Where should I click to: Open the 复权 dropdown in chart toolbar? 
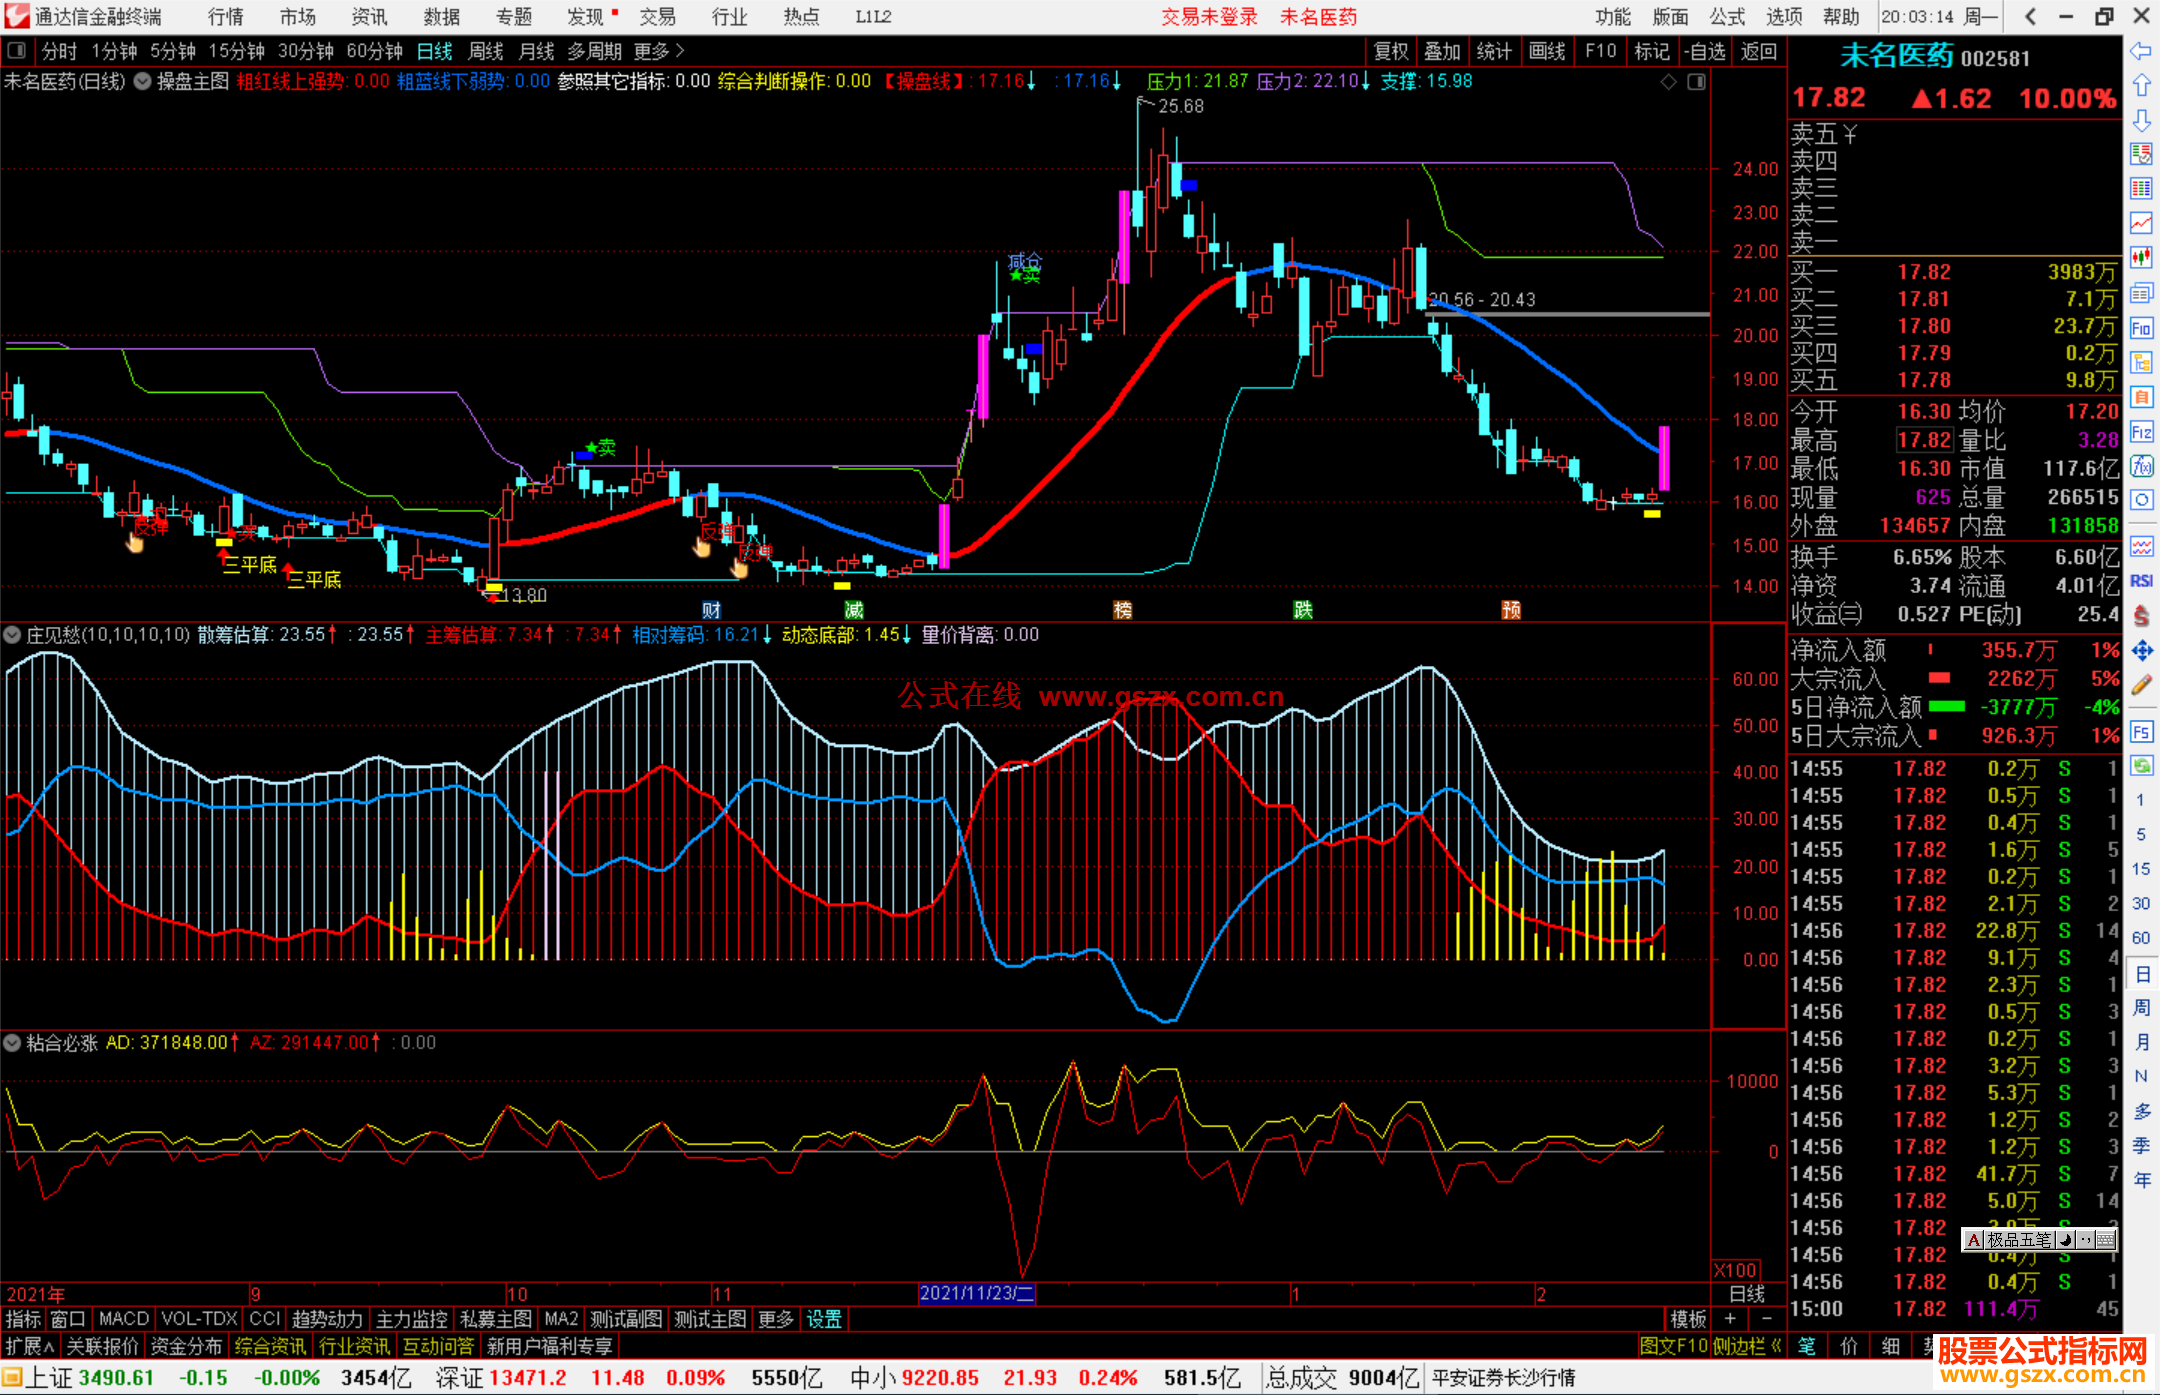[x=1391, y=51]
